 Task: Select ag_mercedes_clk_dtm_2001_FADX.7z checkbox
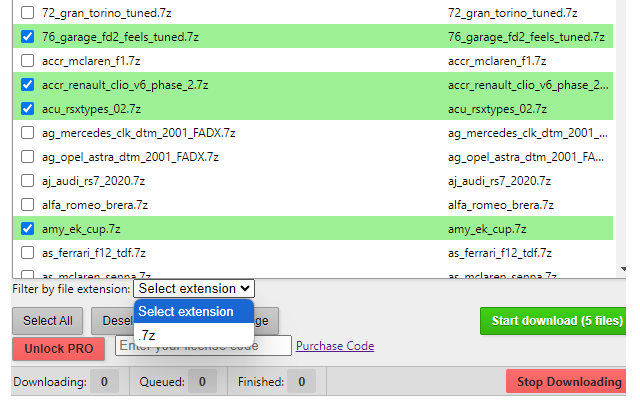[27, 133]
